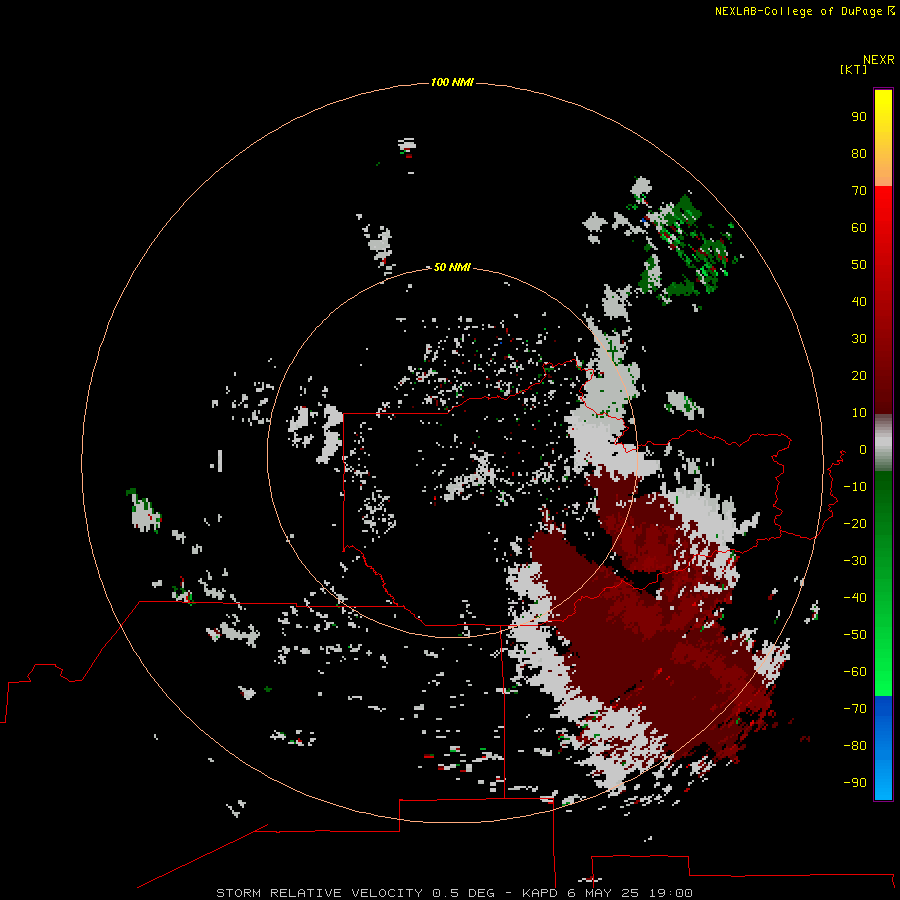Image resolution: width=900 pixels, height=900 pixels.
Task: Click the -50 value on velocity scale
Action: 855,635
